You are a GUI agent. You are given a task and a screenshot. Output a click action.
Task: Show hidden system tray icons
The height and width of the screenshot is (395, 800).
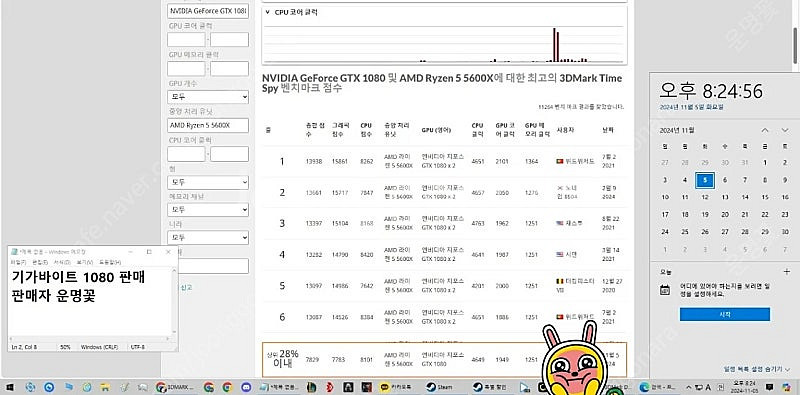[689, 387]
